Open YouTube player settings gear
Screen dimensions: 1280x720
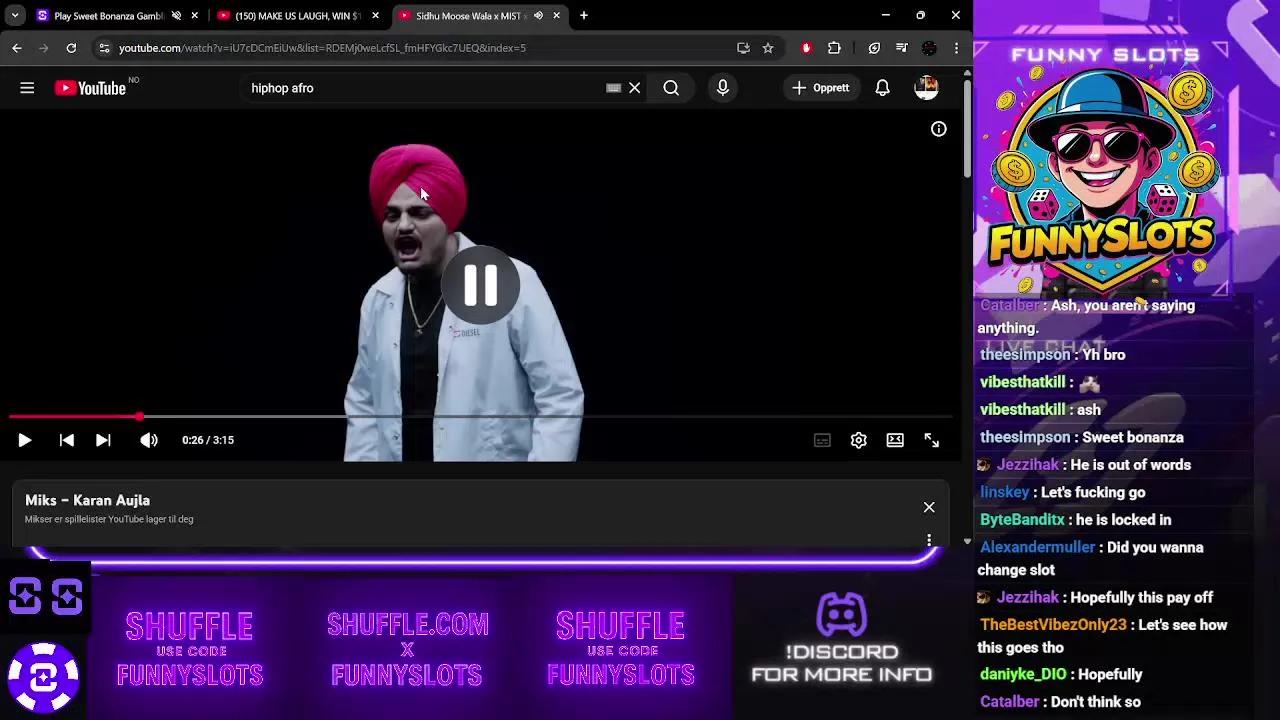858,440
